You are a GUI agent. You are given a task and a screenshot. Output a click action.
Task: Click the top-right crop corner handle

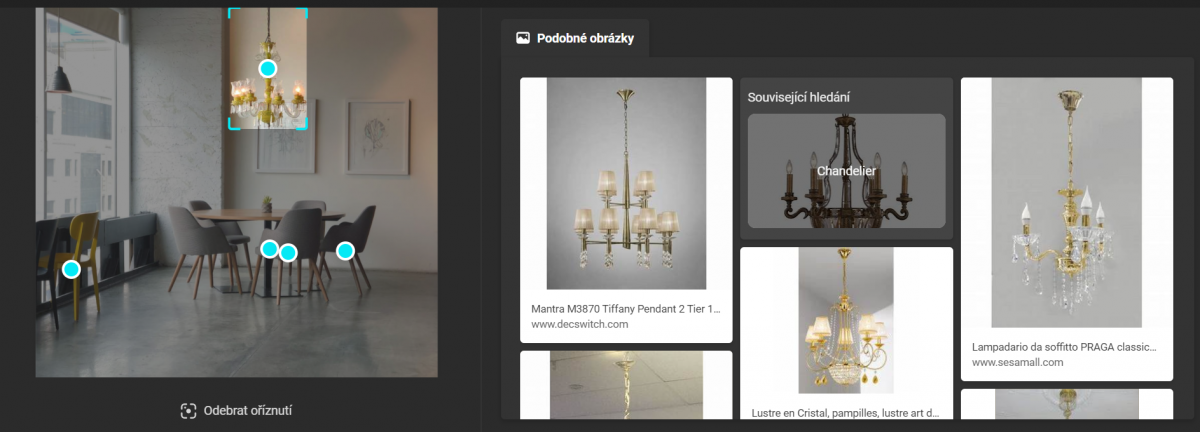(301, 13)
